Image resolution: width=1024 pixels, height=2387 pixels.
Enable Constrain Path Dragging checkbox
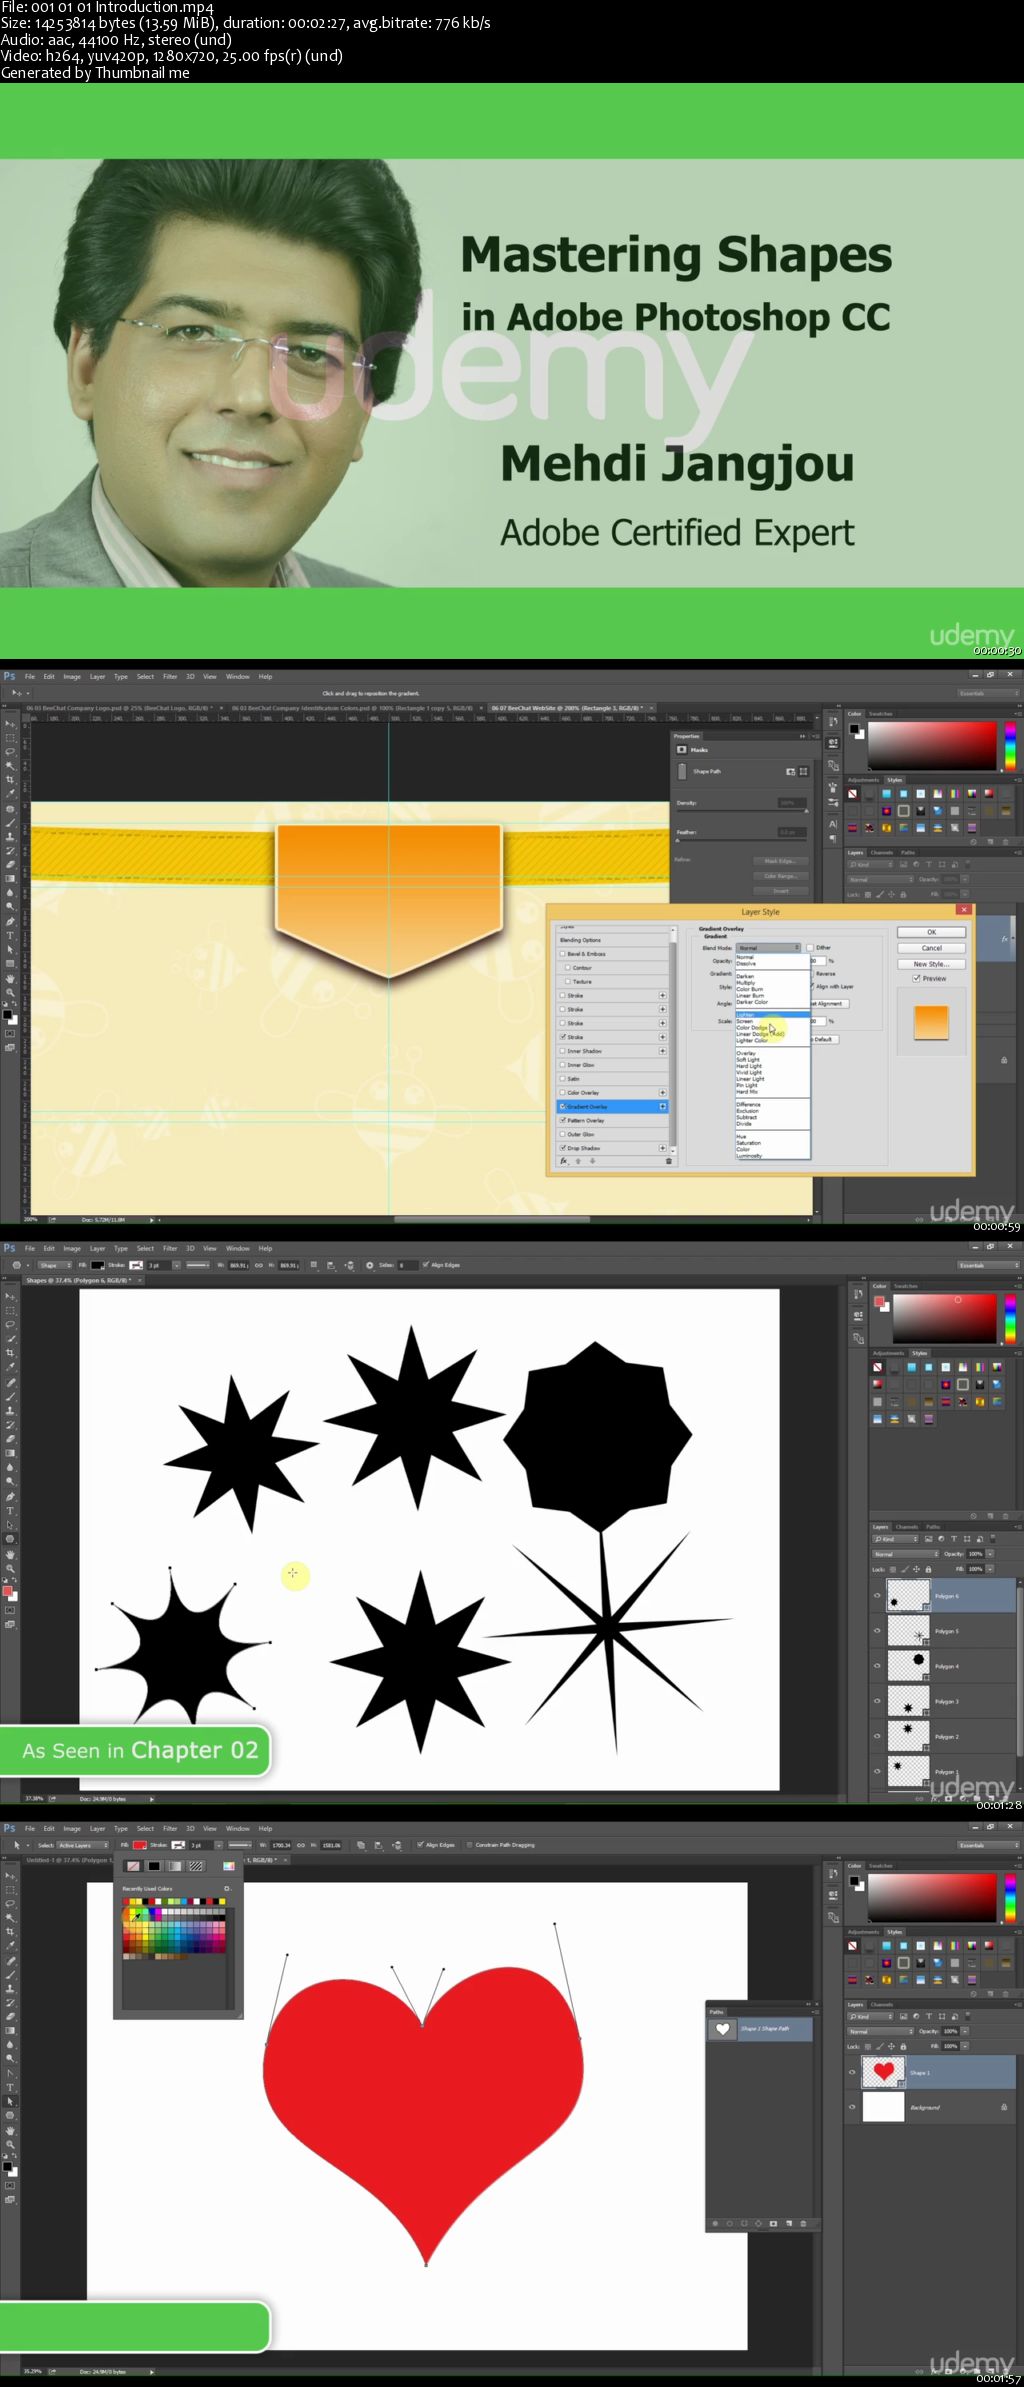[469, 1845]
